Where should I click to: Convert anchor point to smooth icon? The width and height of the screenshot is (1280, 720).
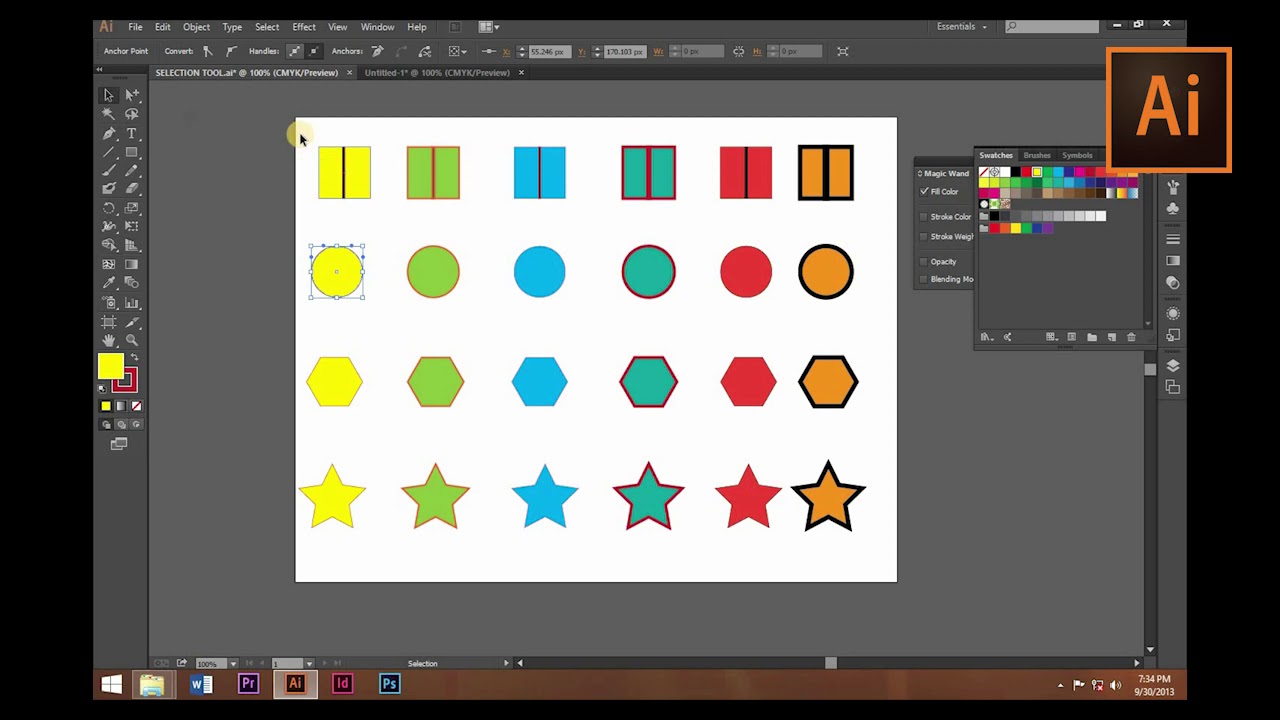tap(231, 51)
